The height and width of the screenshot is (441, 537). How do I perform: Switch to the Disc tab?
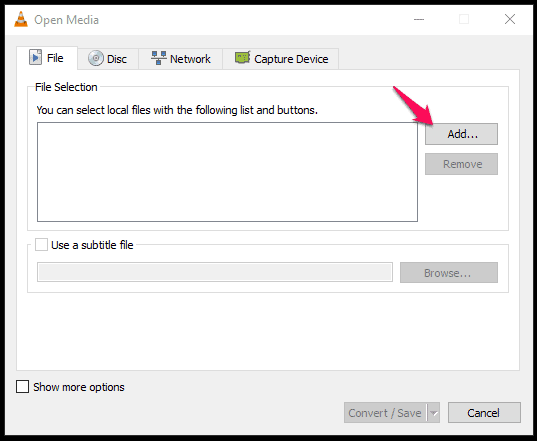click(x=108, y=59)
